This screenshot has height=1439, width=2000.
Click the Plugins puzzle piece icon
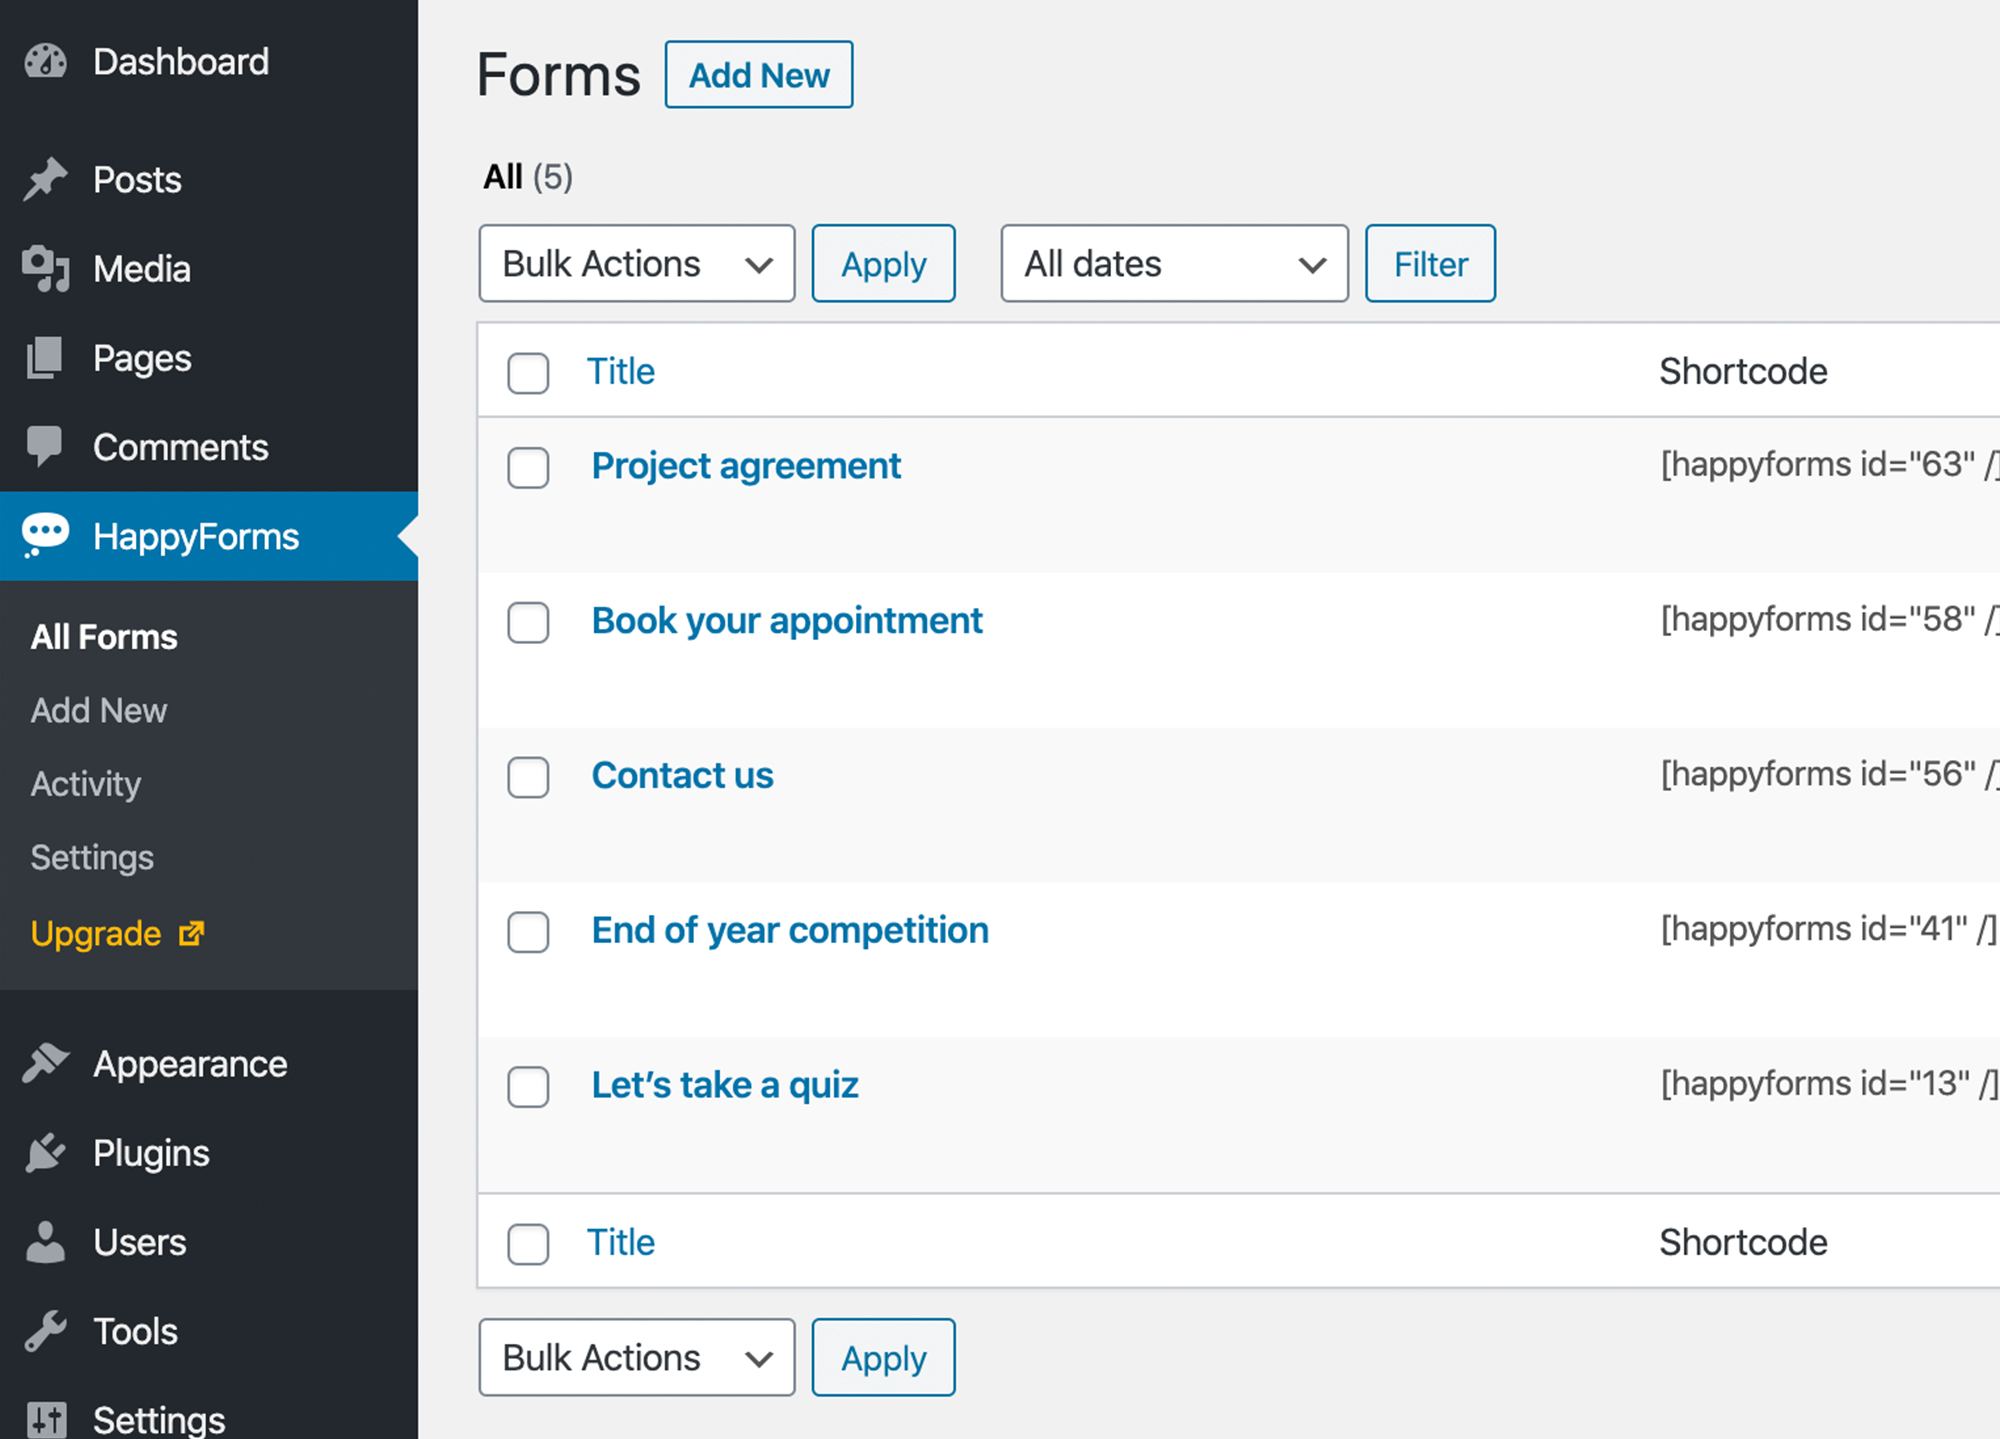tap(45, 1153)
